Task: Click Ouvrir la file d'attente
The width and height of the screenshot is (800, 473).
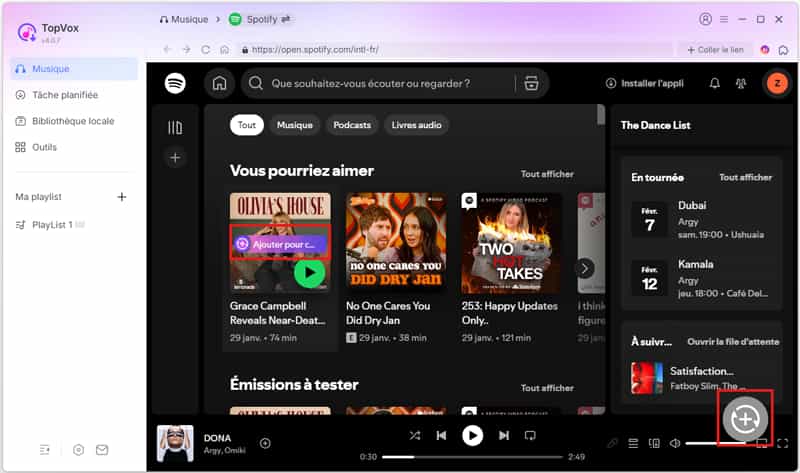Action: coord(733,341)
